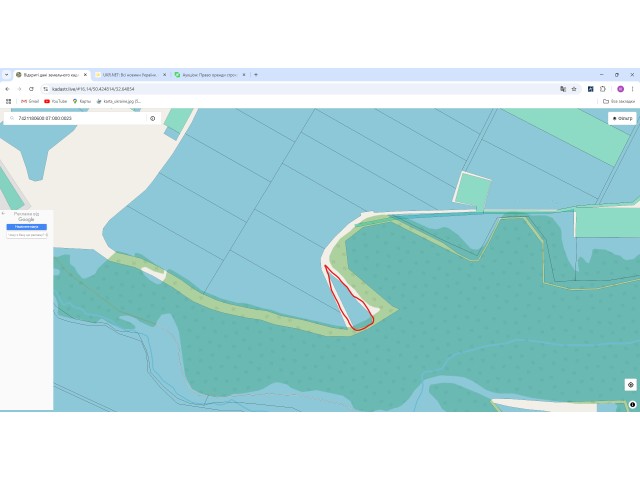Open the Filter button on the map
This screenshot has width=640, height=480.
(622, 118)
